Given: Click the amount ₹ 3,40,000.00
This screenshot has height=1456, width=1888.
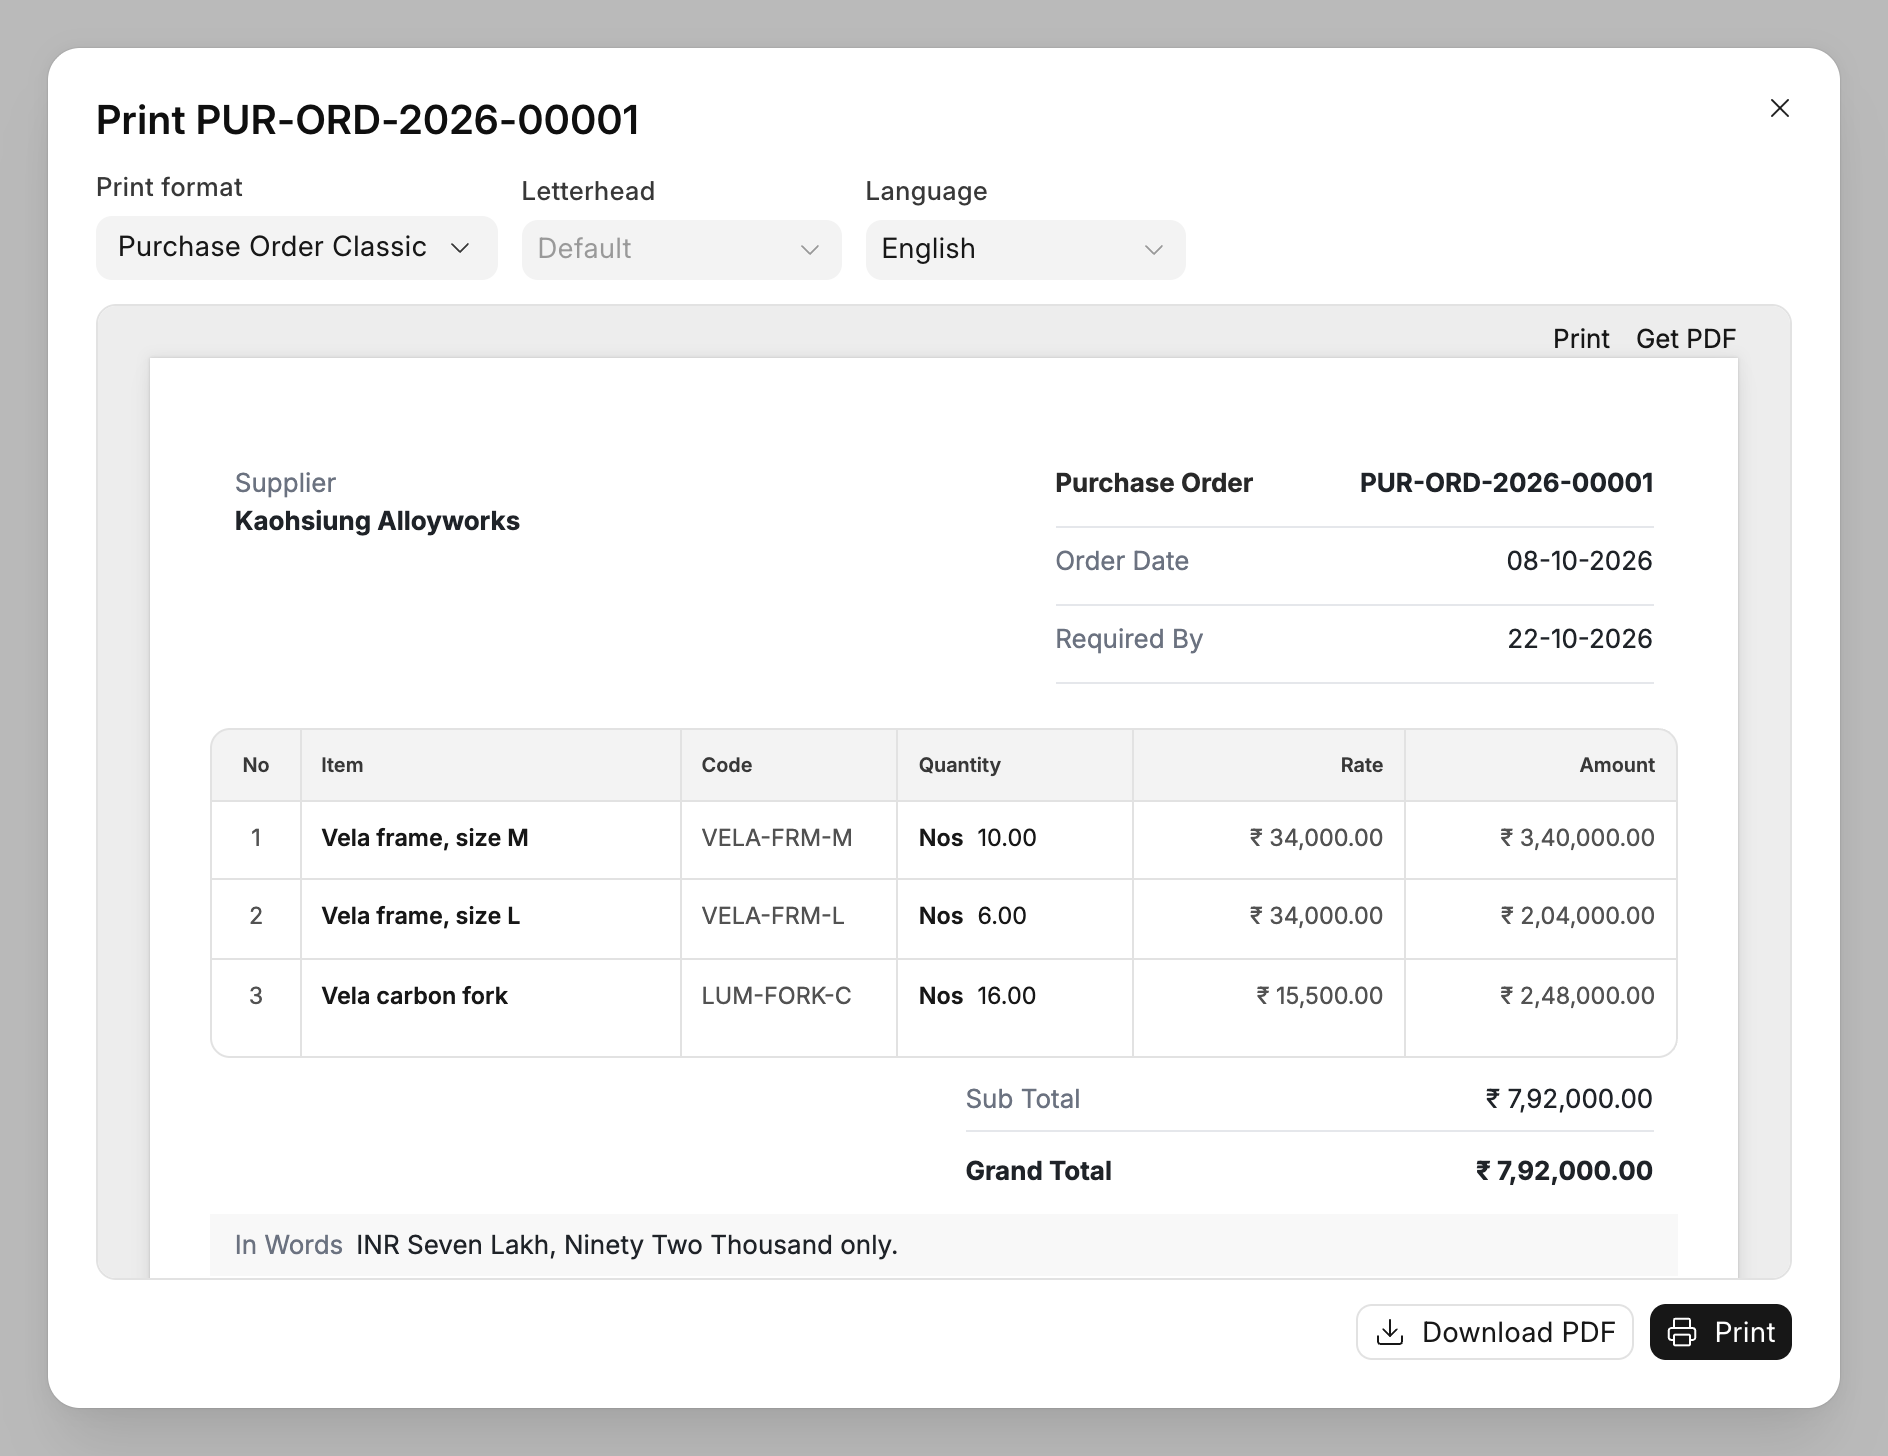Looking at the screenshot, I should (1577, 838).
